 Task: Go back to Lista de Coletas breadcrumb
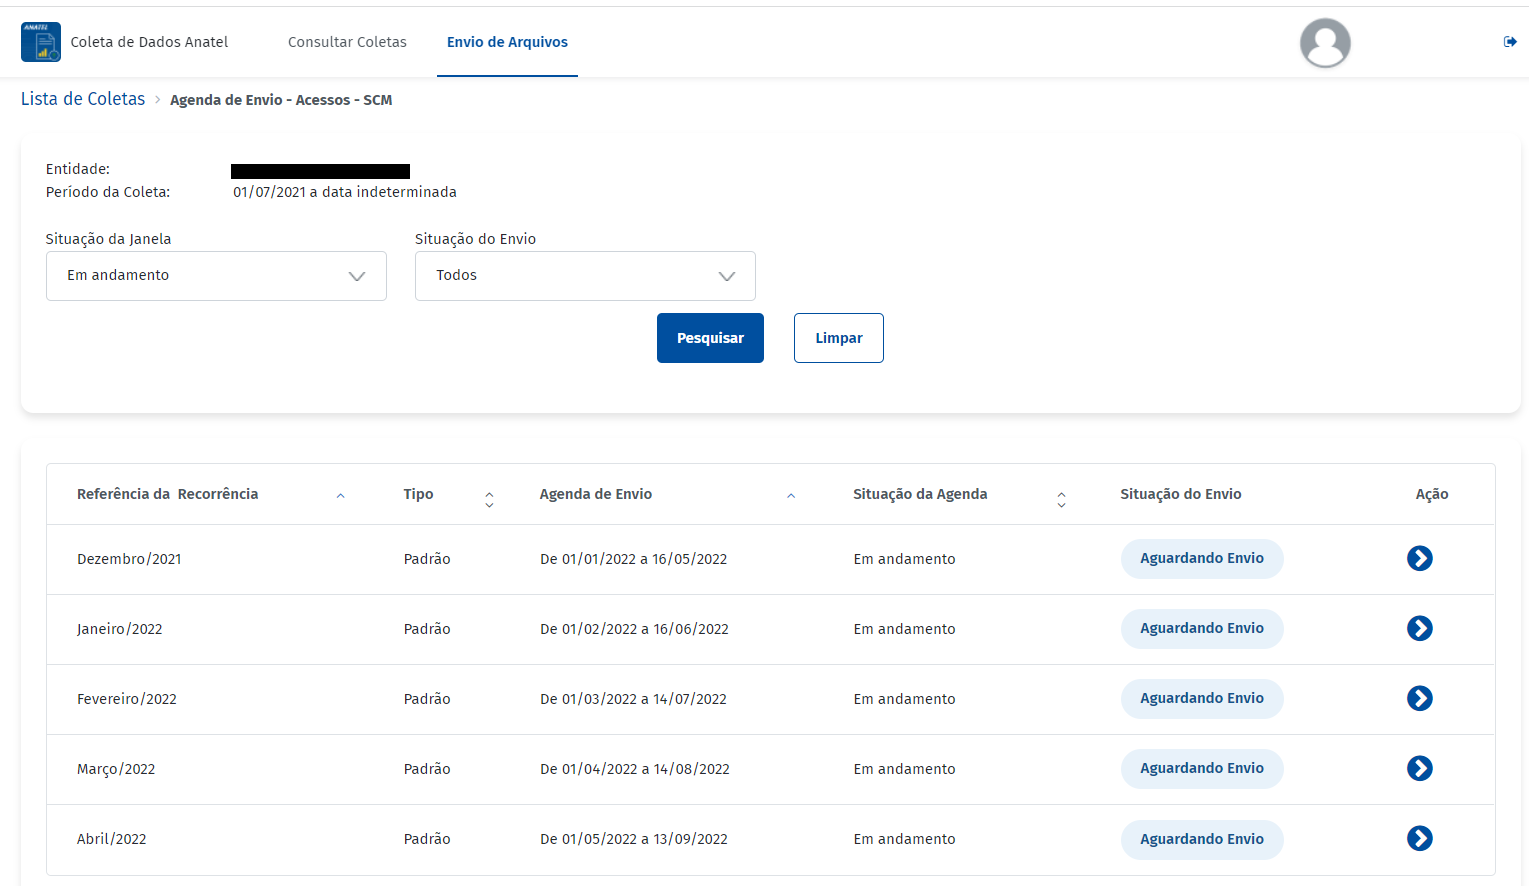coord(83,99)
